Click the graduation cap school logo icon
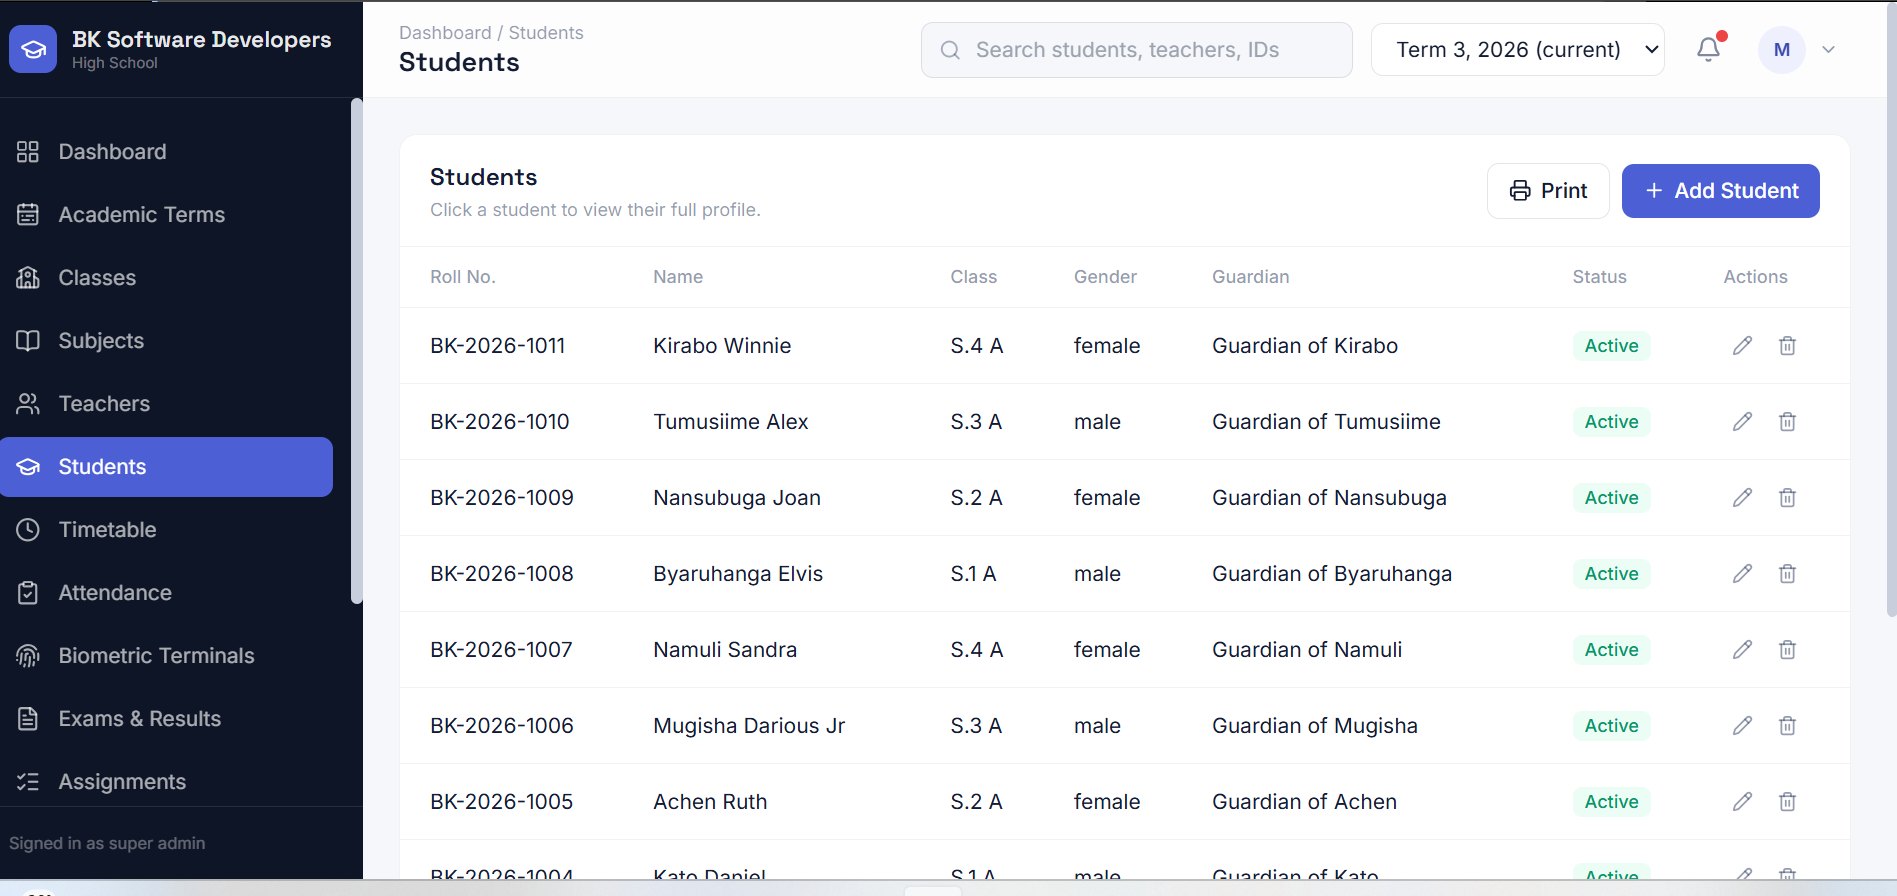The width and height of the screenshot is (1897, 896). (33, 50)
